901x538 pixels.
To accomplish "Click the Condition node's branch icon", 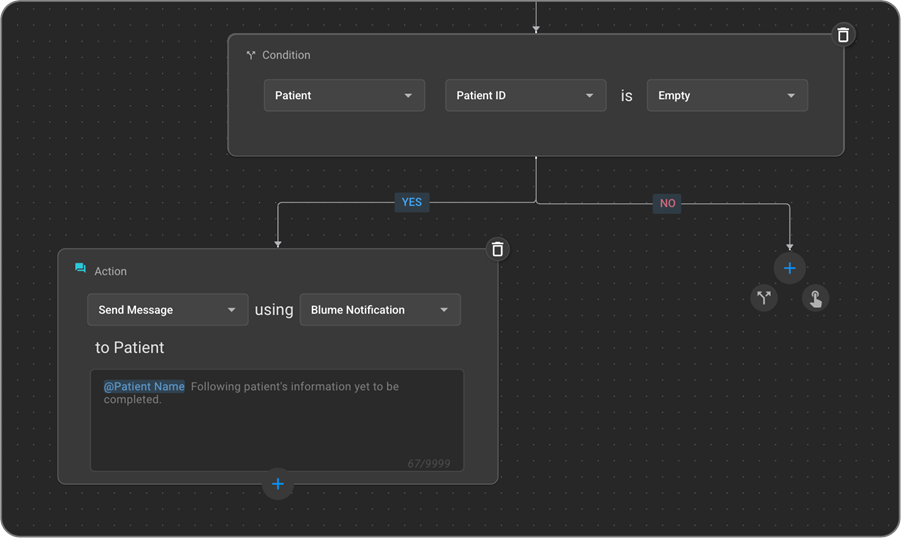I will (x=251, y=56).
